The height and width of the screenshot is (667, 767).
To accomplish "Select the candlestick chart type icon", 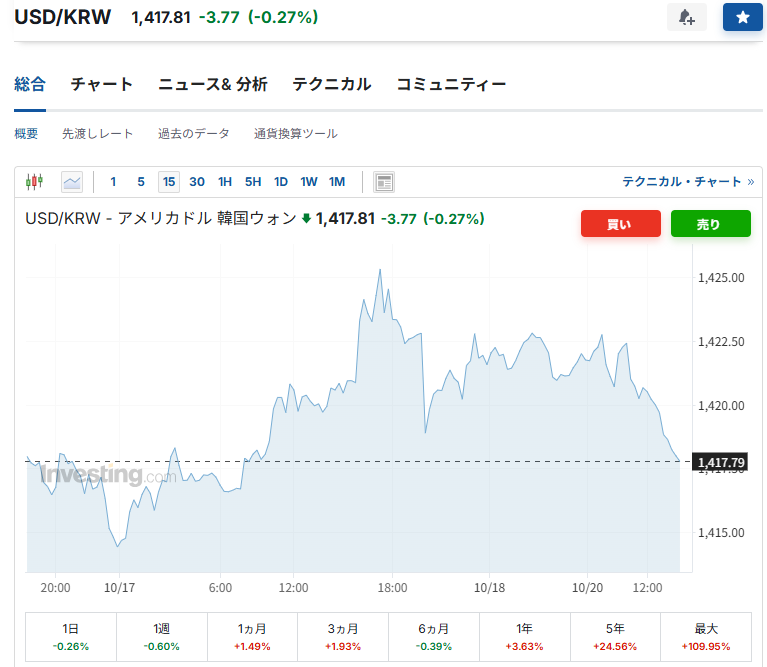I will [x=35, y=181].
